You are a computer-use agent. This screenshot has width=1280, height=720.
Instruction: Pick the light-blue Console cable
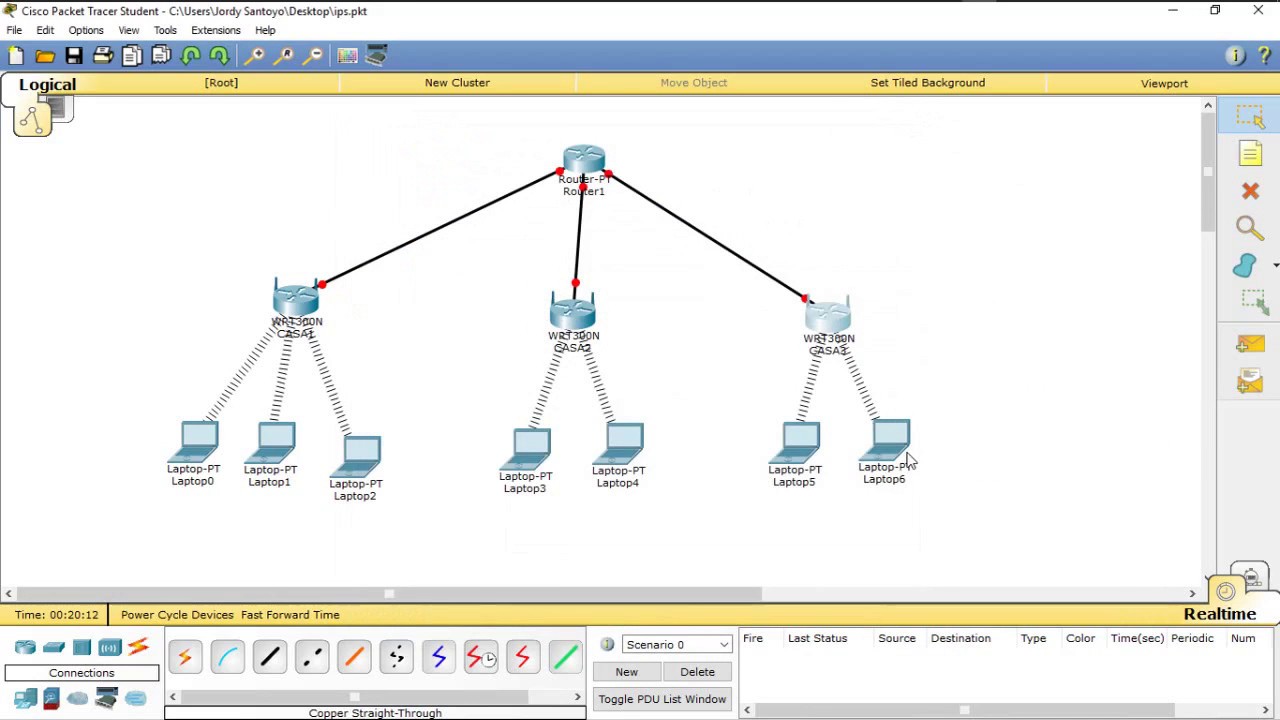[227, 657]
